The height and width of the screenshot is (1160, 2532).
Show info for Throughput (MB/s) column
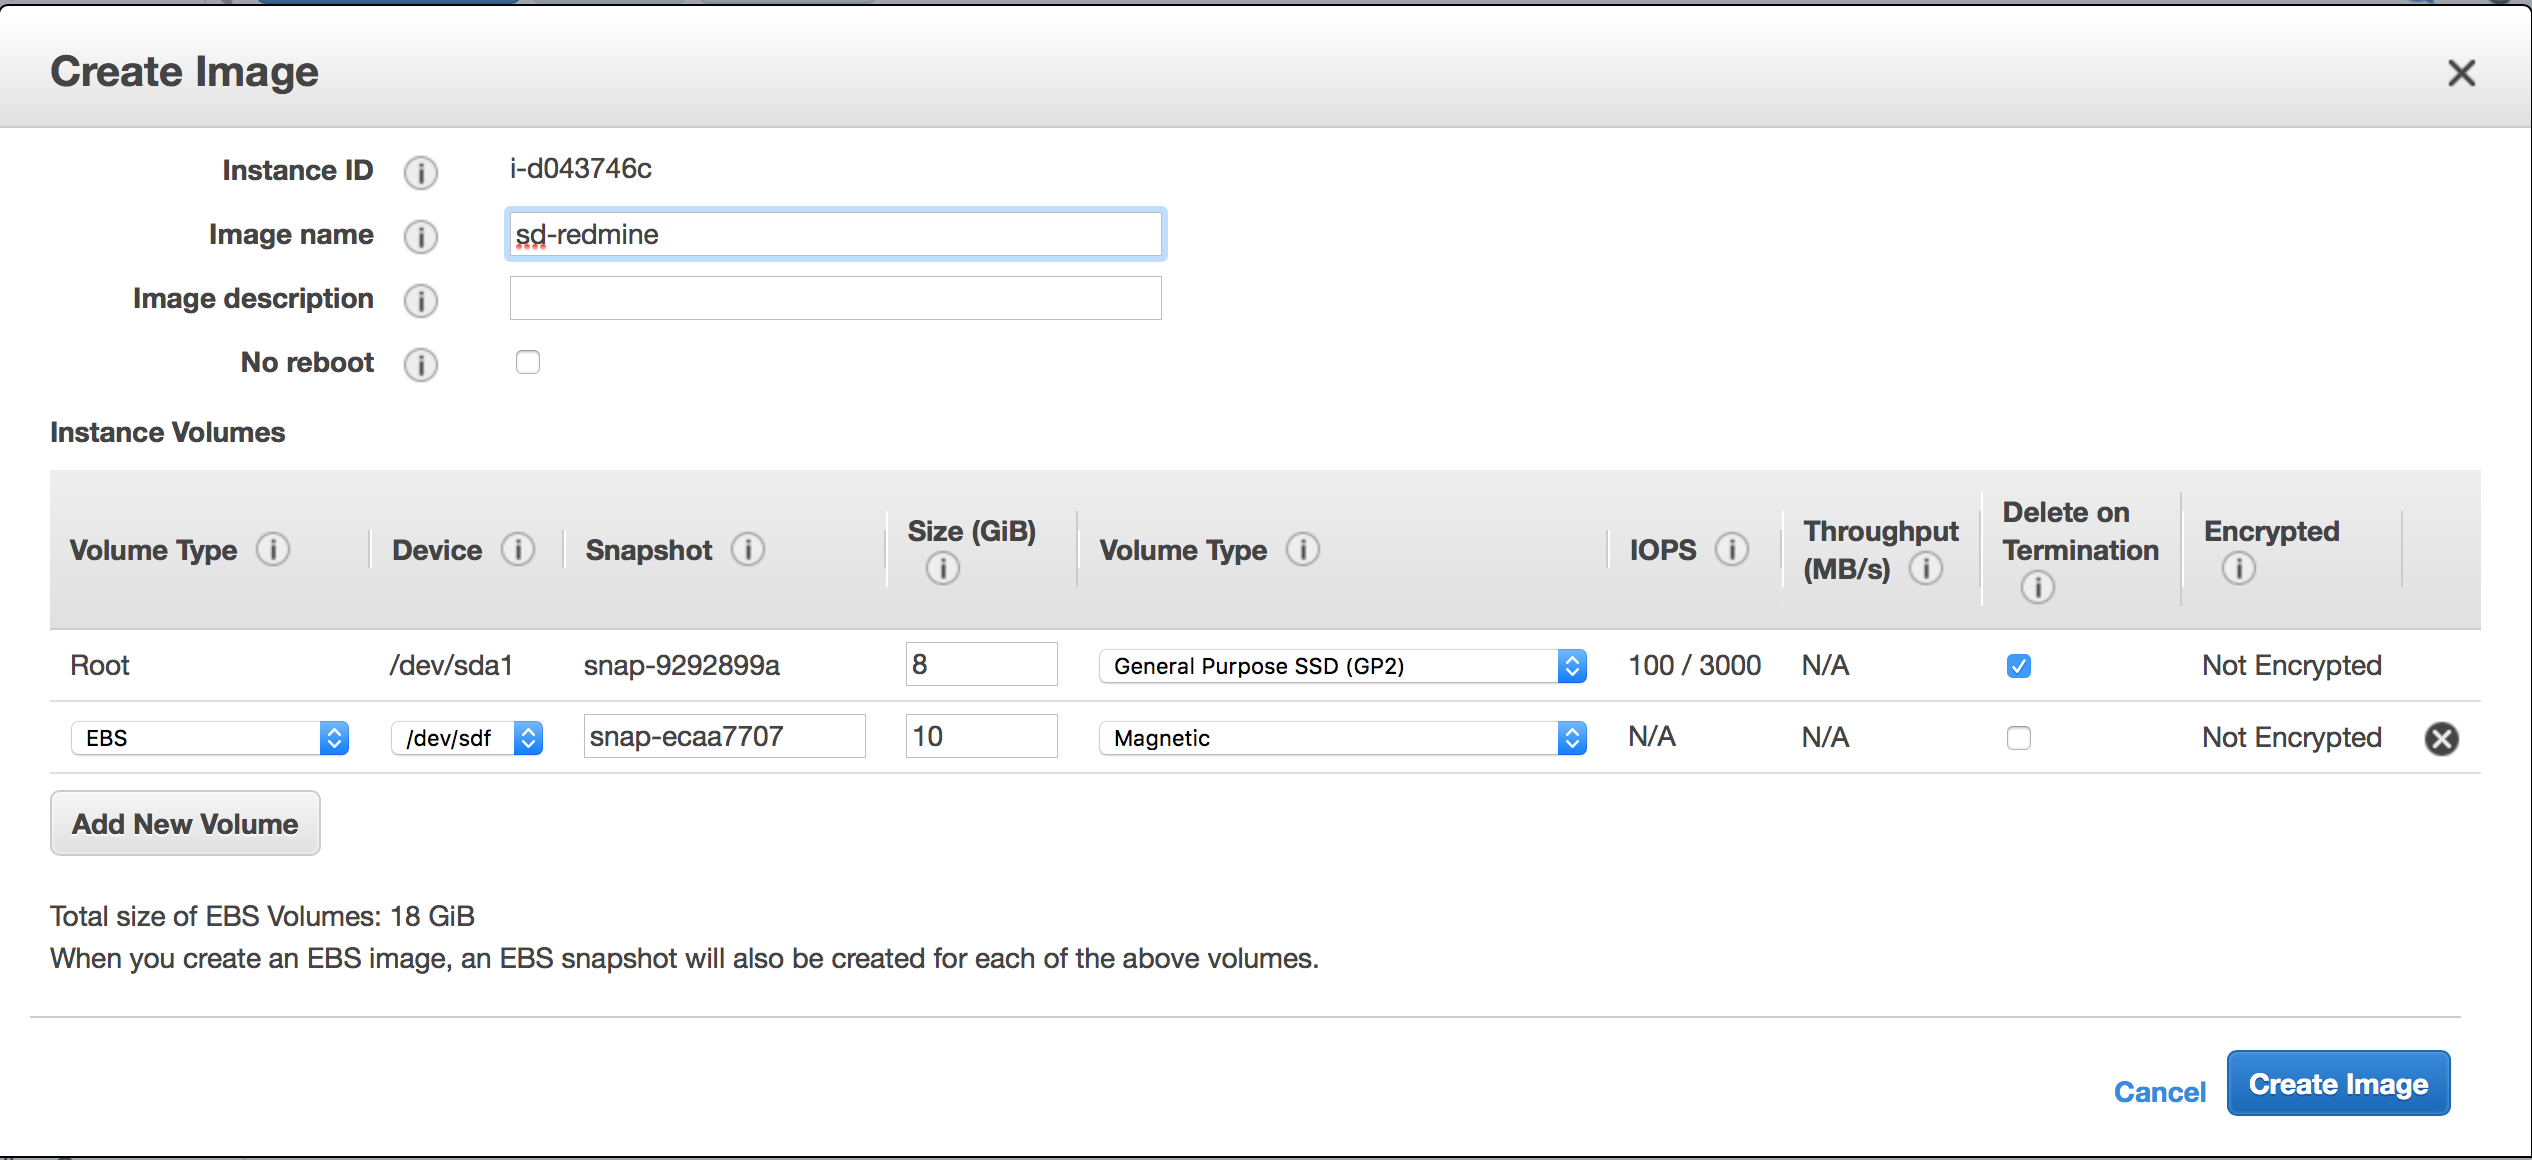coord(1926,568)
